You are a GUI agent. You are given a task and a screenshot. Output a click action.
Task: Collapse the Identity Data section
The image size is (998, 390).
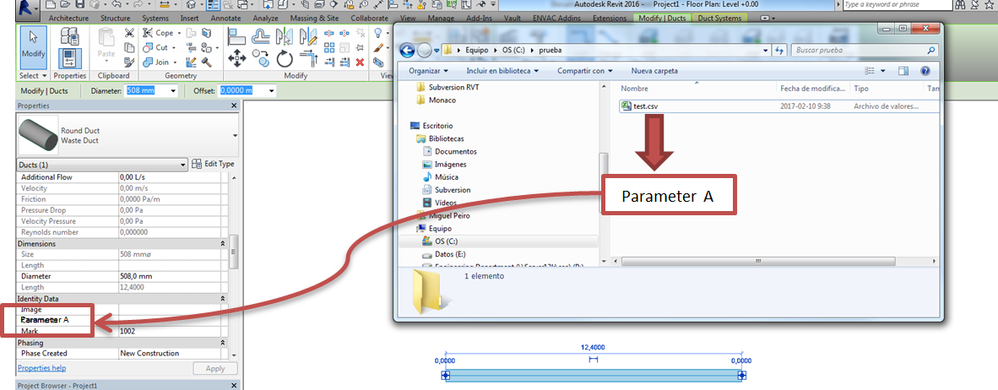pyautogui.click(x=223, y=298)
